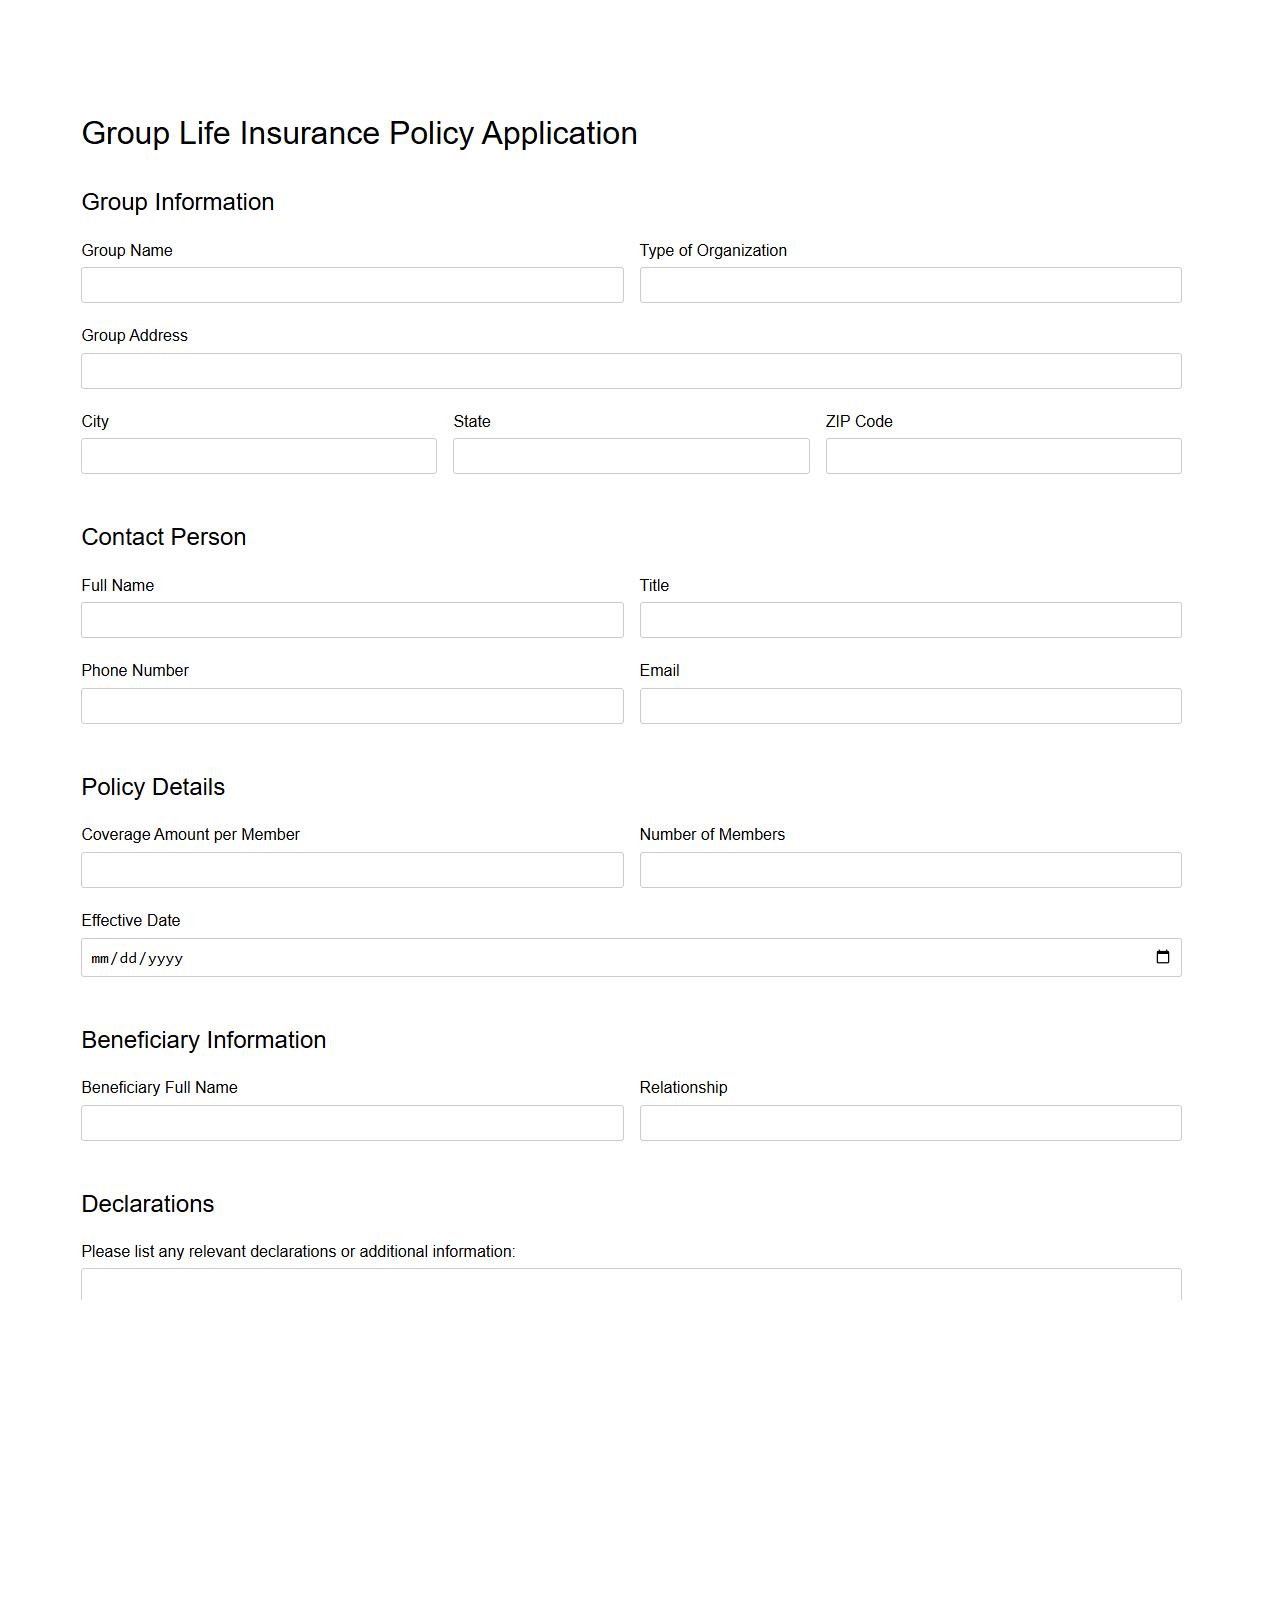Viewport: 1263px width, 1620px height.
Task: Click the mm portion of Effective Date
Action: [x=98, y=957]
